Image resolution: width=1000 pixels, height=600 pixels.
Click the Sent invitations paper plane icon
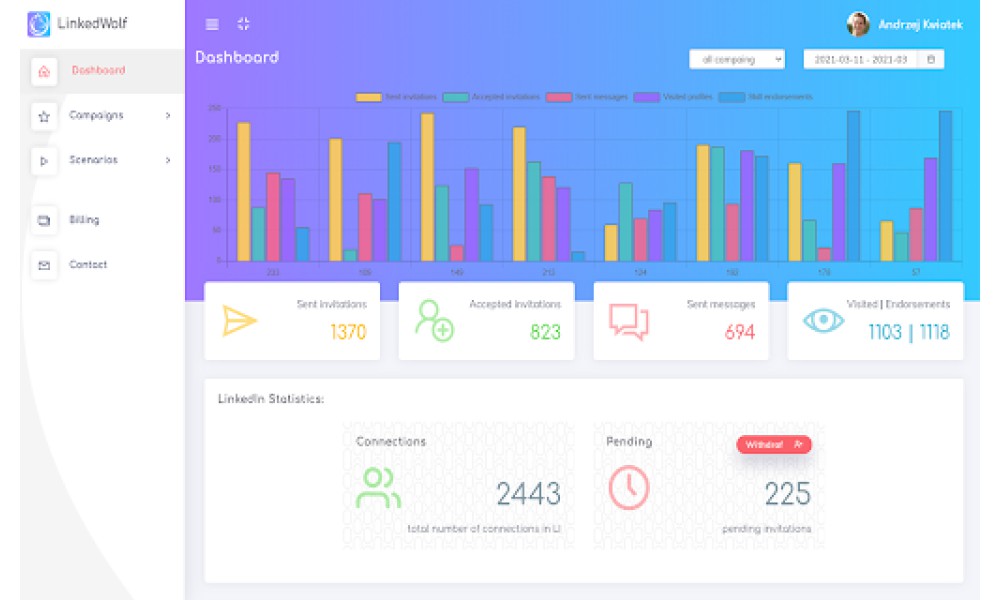tap(239, 321)
